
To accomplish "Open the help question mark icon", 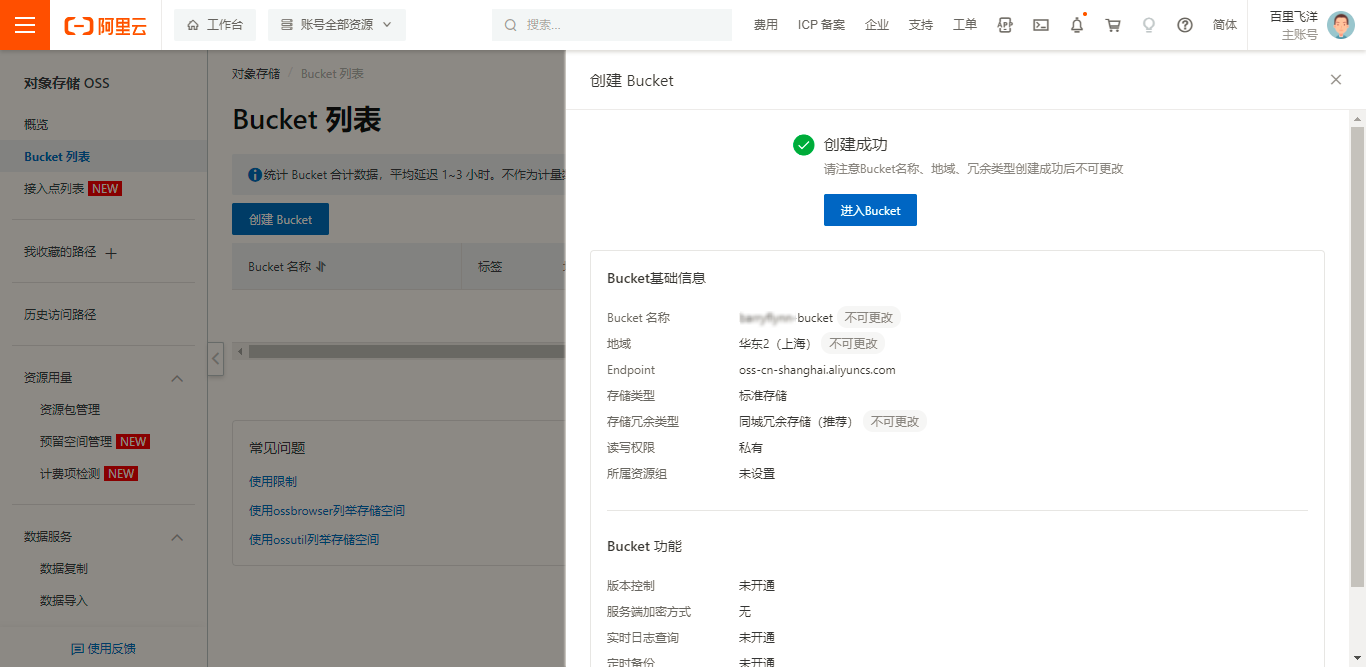I will click(x=1185, y=25).
